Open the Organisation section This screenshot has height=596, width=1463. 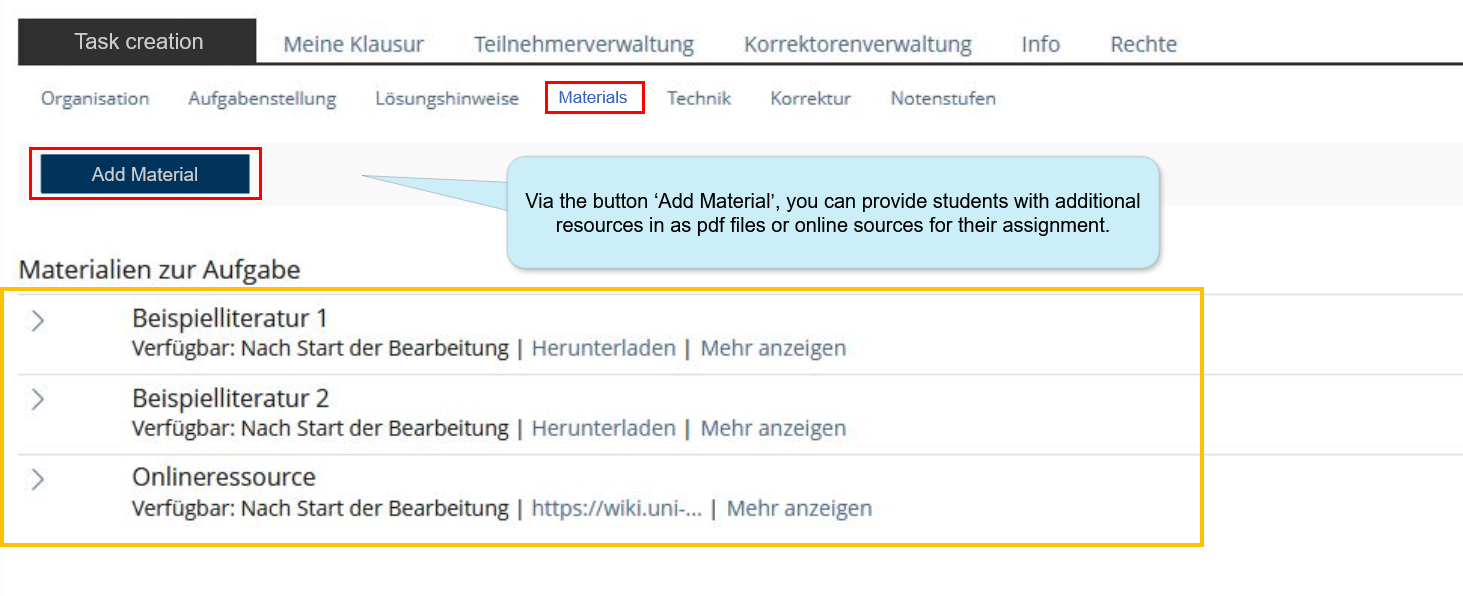pos(94,98)
